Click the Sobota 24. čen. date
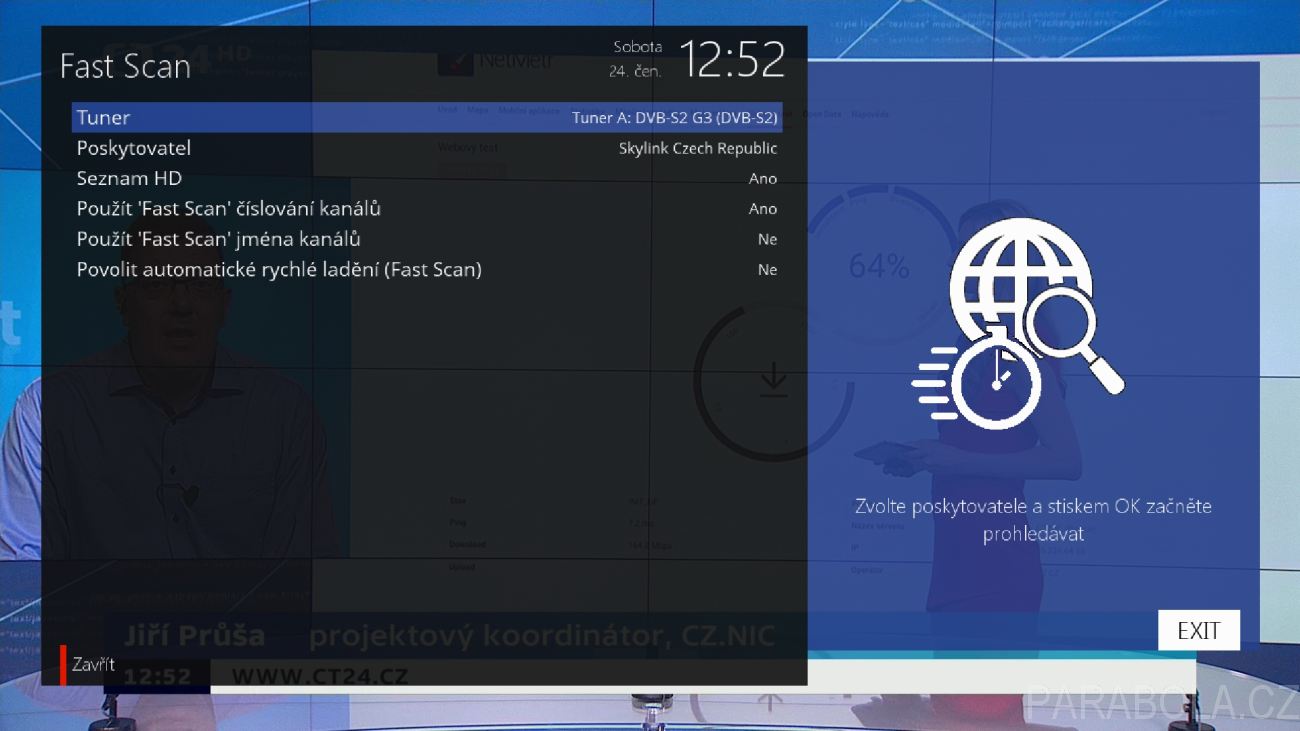Screen dimensions: 1300x731 [x=636, y=59]
